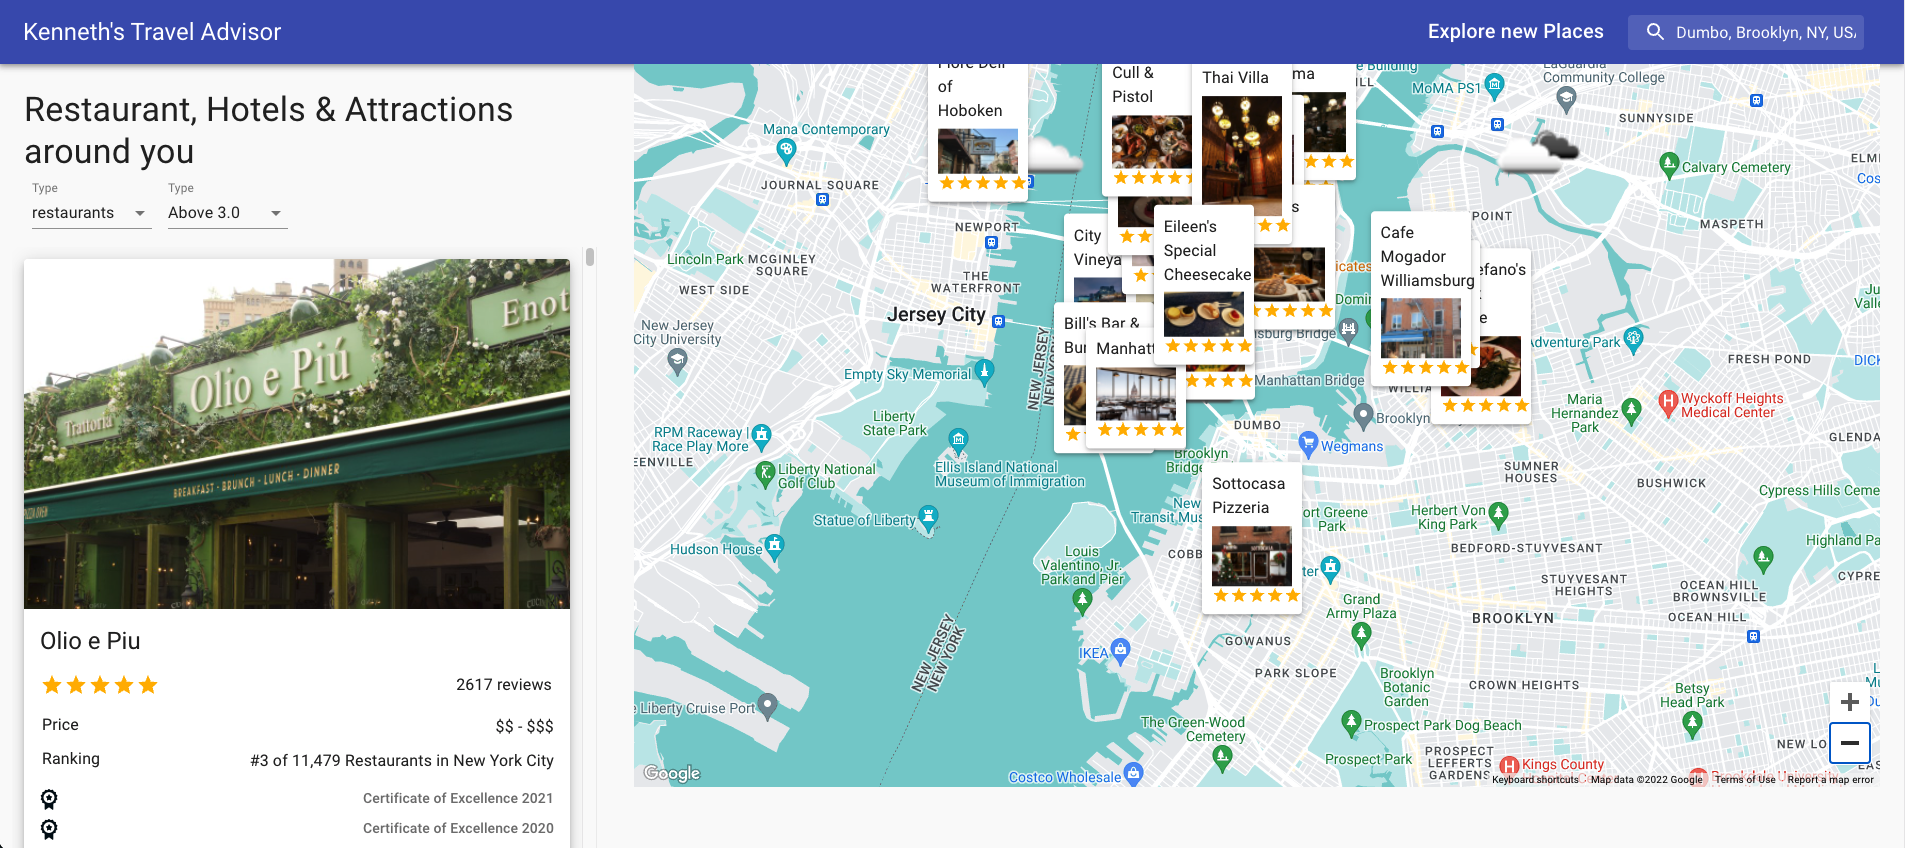This screenshot has width=1905, height=848.
Task: Select the Eileen's Special Cheesecake map card
Action: point(1204,284)
